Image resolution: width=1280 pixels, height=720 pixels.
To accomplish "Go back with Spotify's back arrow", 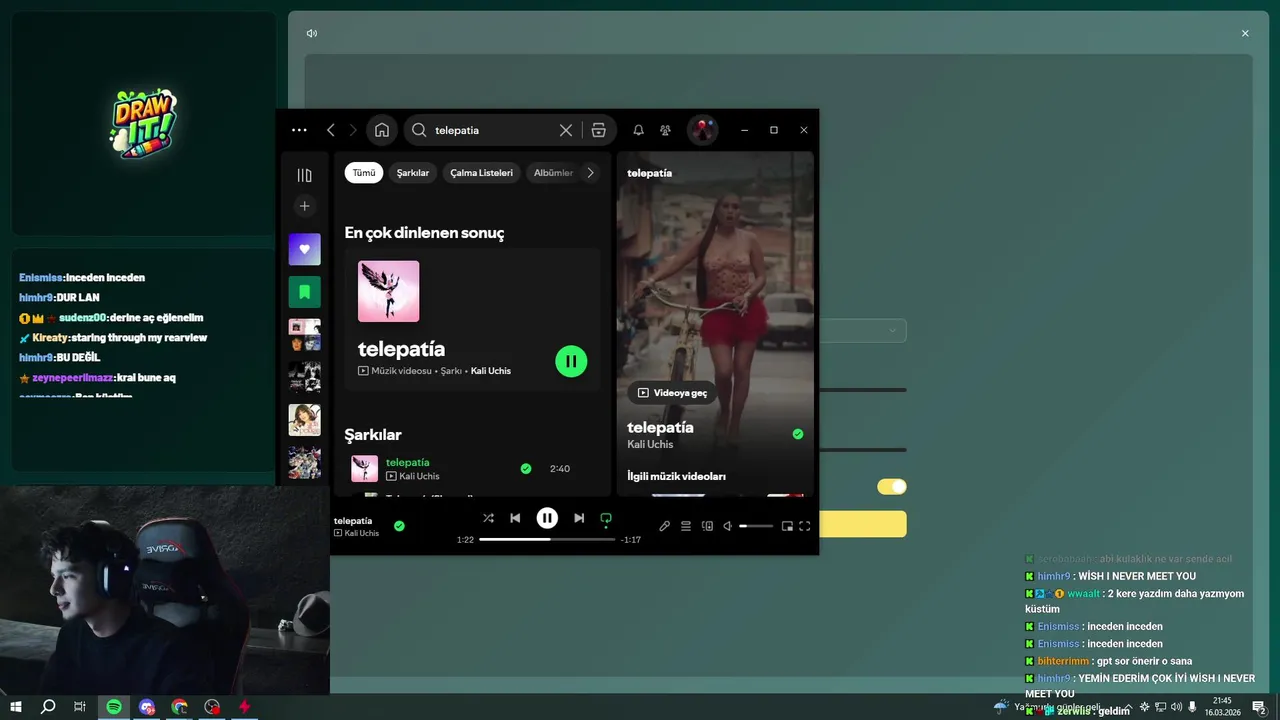I will [x=331, y=130].
